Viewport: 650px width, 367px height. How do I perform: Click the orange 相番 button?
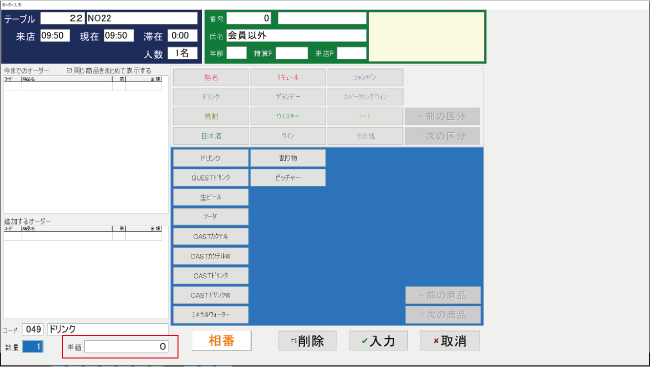(x=221, y=340)
